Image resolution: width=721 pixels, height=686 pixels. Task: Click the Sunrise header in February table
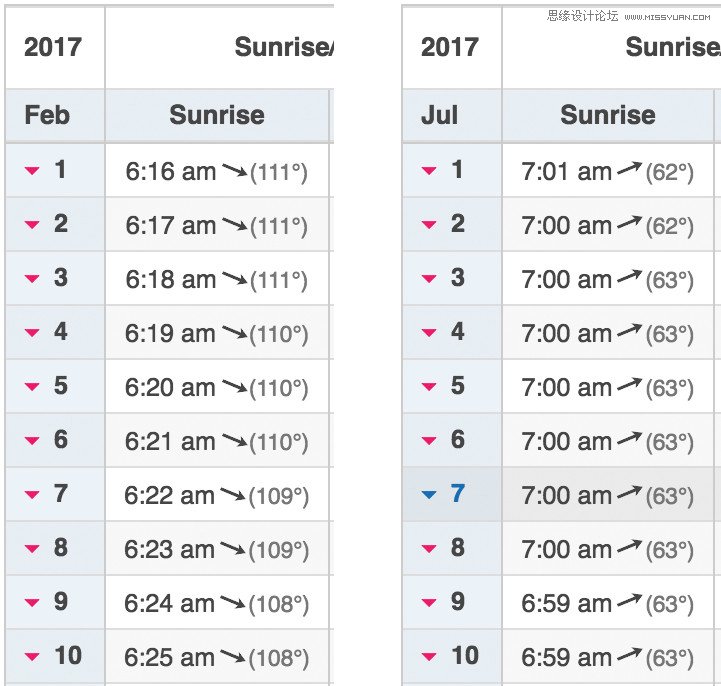(x=217, y=115)
